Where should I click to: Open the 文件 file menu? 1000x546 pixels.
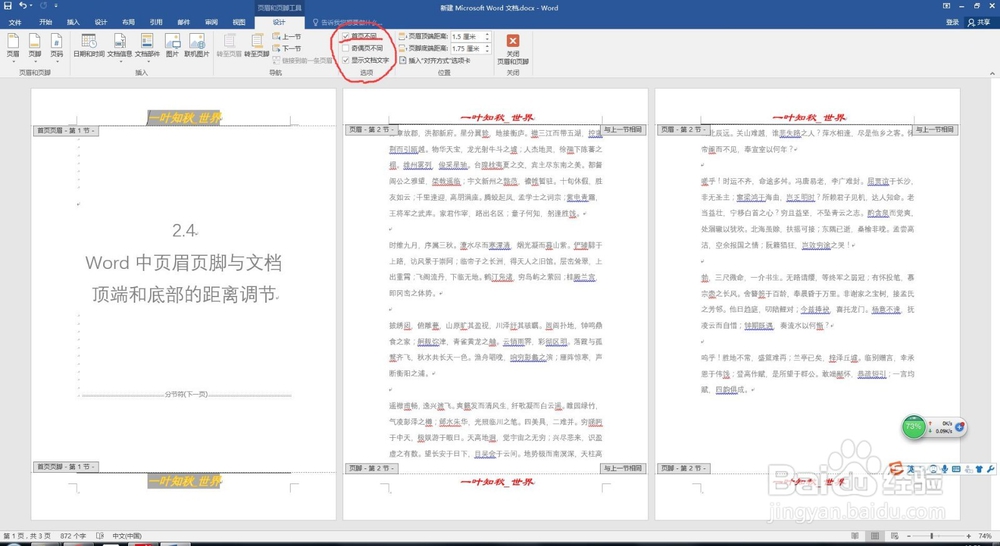(15, 22)
